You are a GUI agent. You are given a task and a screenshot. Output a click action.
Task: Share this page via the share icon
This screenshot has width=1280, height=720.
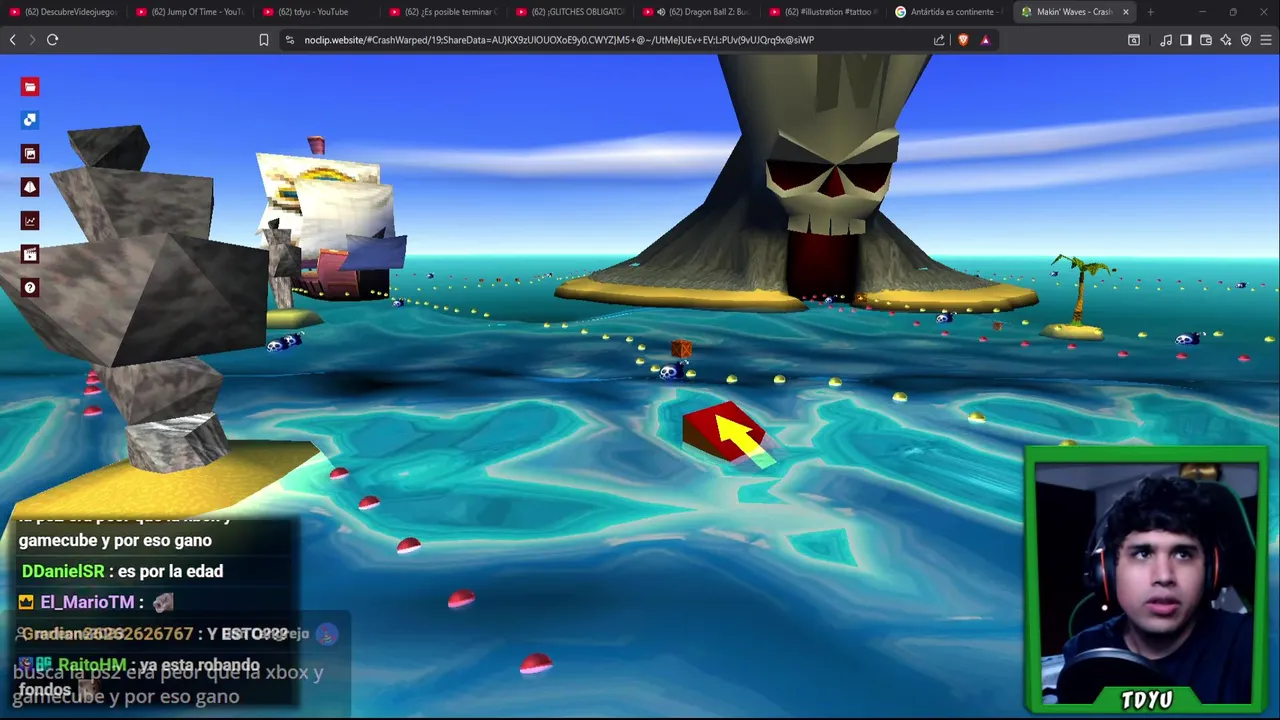pyautogui.click(x=939, y=40)
